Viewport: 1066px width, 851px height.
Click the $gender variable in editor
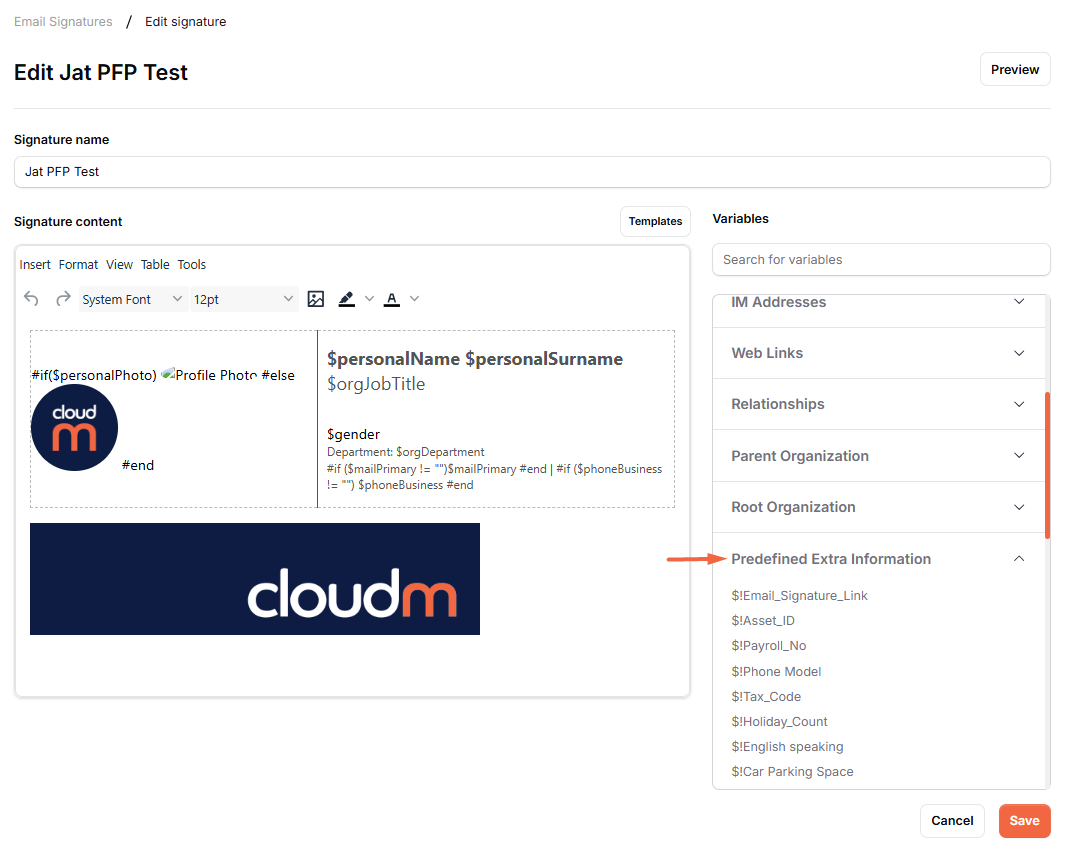point(354,434)
